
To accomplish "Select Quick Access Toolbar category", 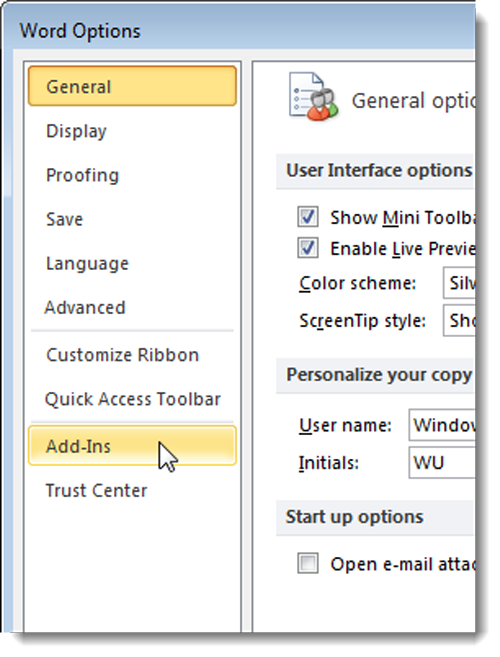I will [x=132, y=399].
